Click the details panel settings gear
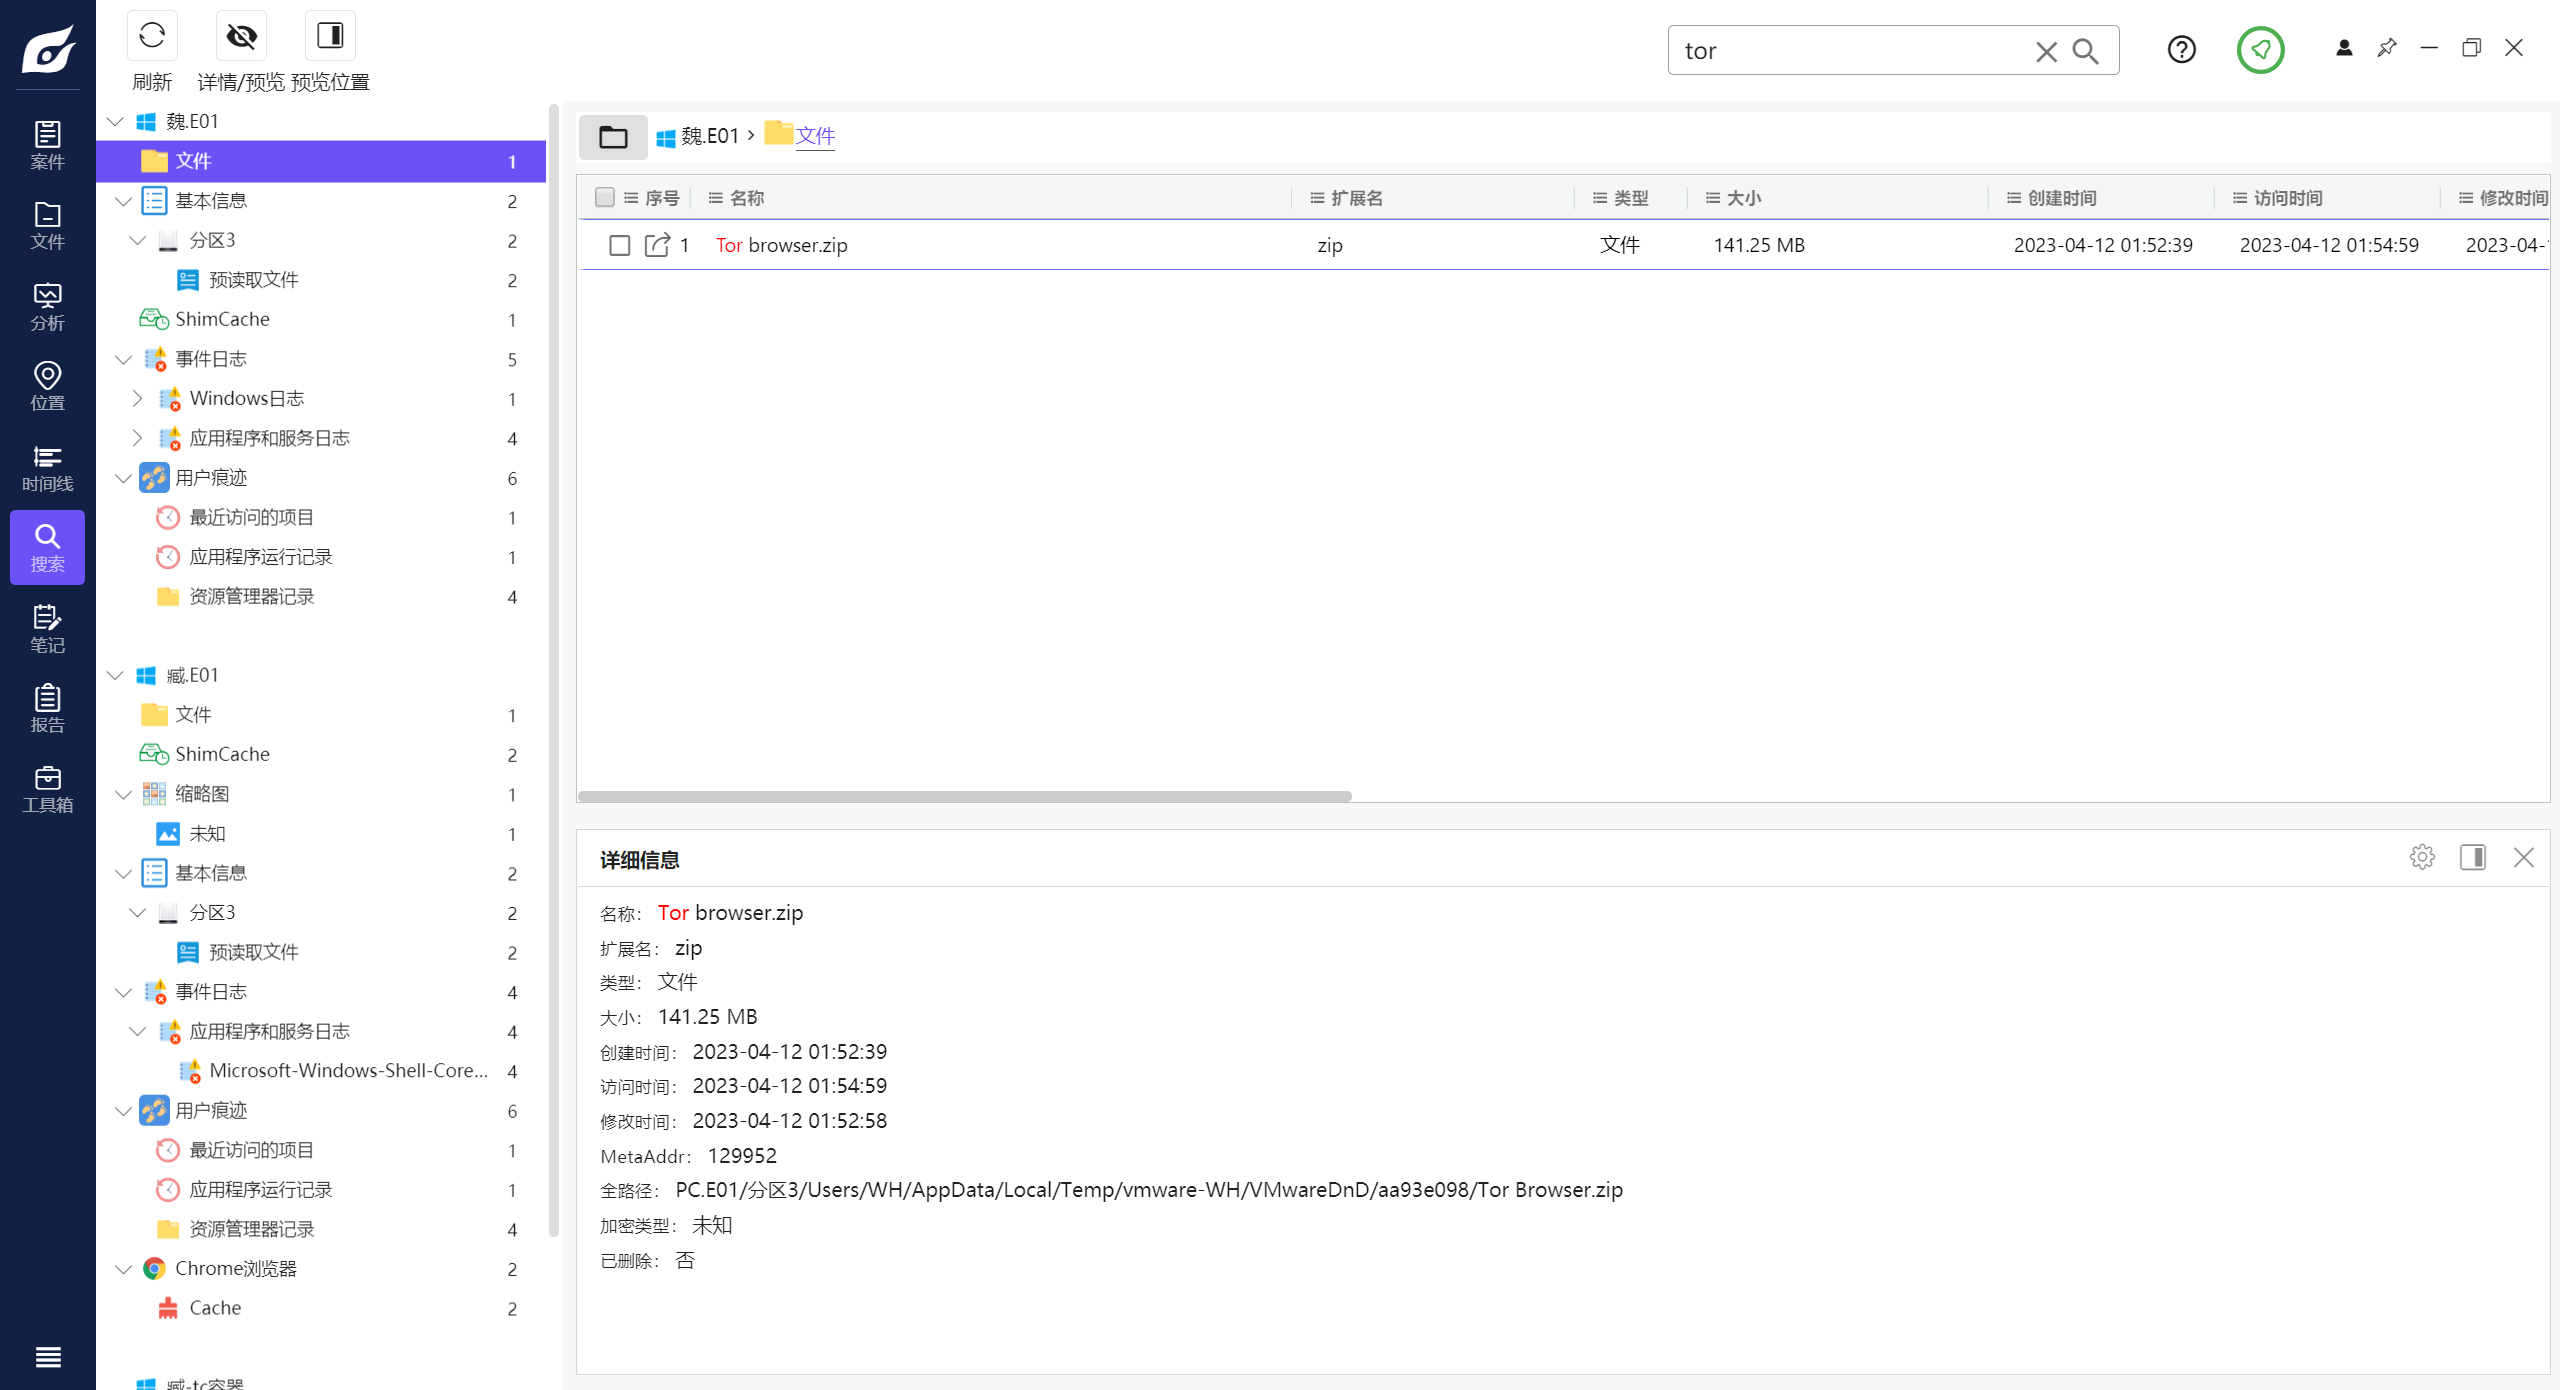 tap(2422, 857)
